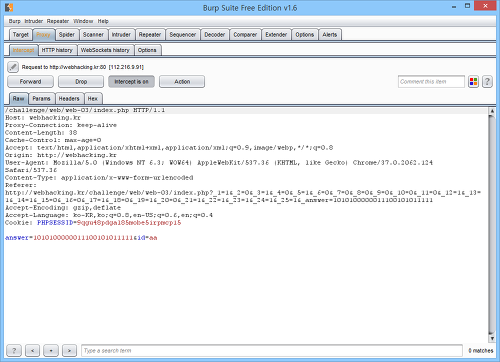
Task: Click the Request to http://webhacking.kr:80 label
Action: click(83, 67)
